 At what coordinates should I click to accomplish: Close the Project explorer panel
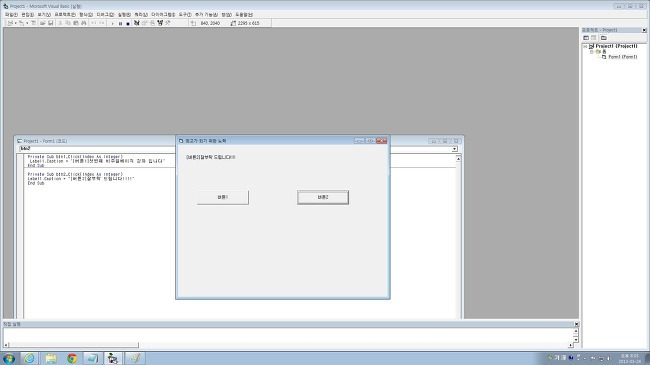click(x=644, y=30)
